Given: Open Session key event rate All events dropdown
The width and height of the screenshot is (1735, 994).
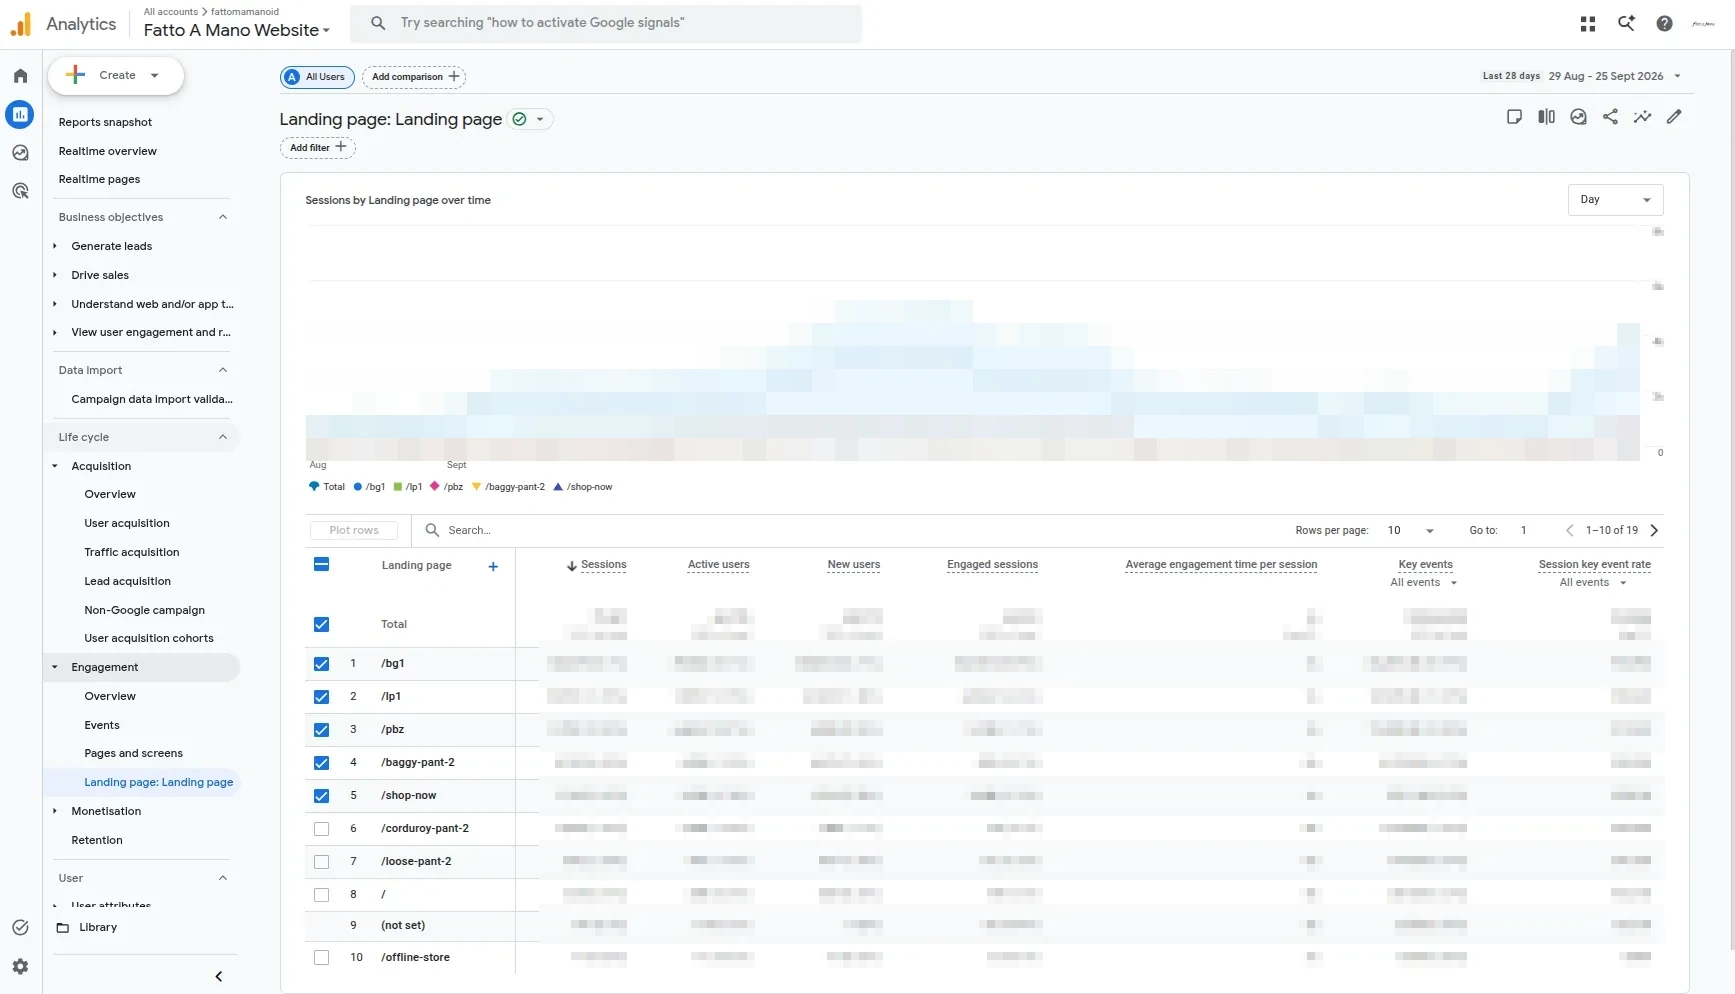Looking at the screenshot, I should click(1594, 583).
